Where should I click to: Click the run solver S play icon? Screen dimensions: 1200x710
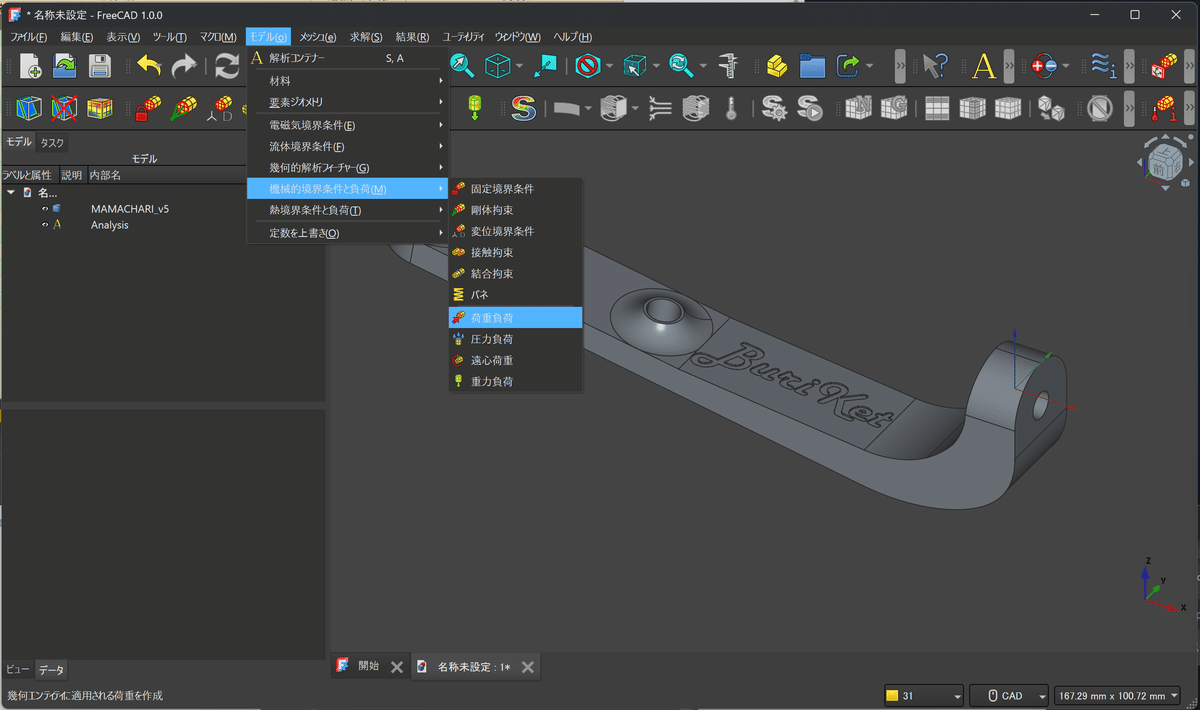[x=808, y=108]
